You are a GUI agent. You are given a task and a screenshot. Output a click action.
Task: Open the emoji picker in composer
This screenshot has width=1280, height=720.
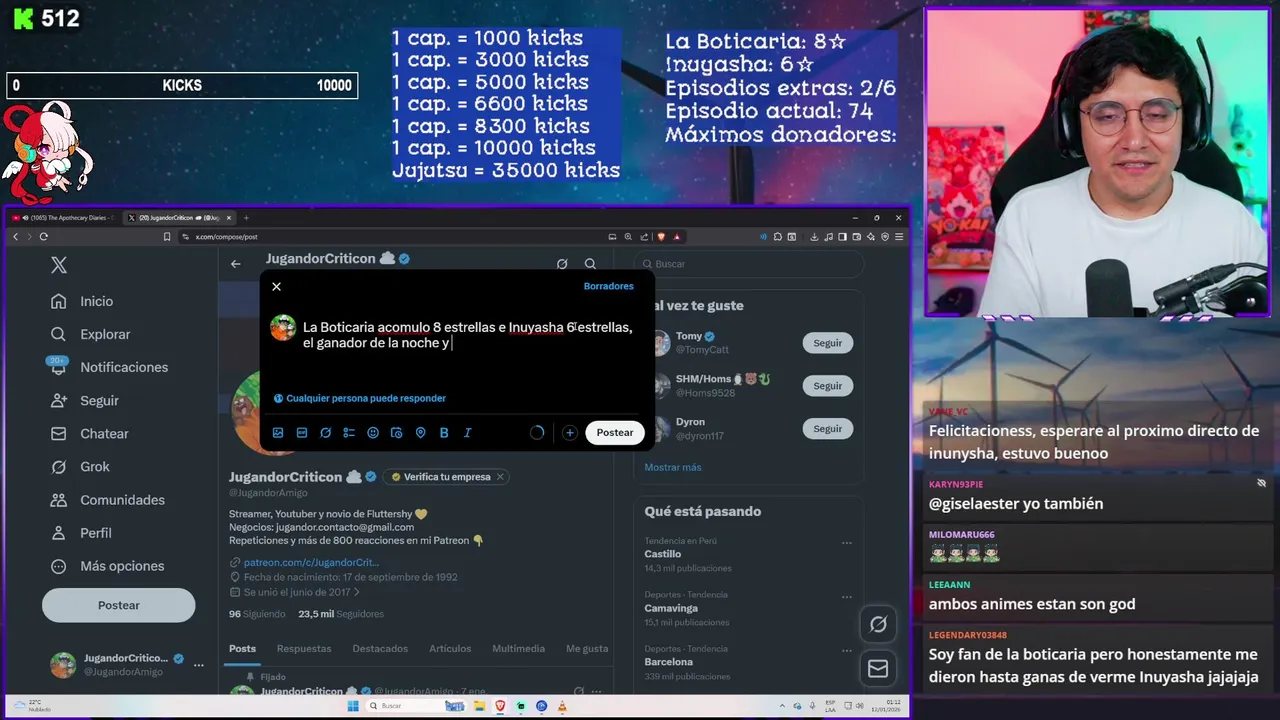(373, 433)
